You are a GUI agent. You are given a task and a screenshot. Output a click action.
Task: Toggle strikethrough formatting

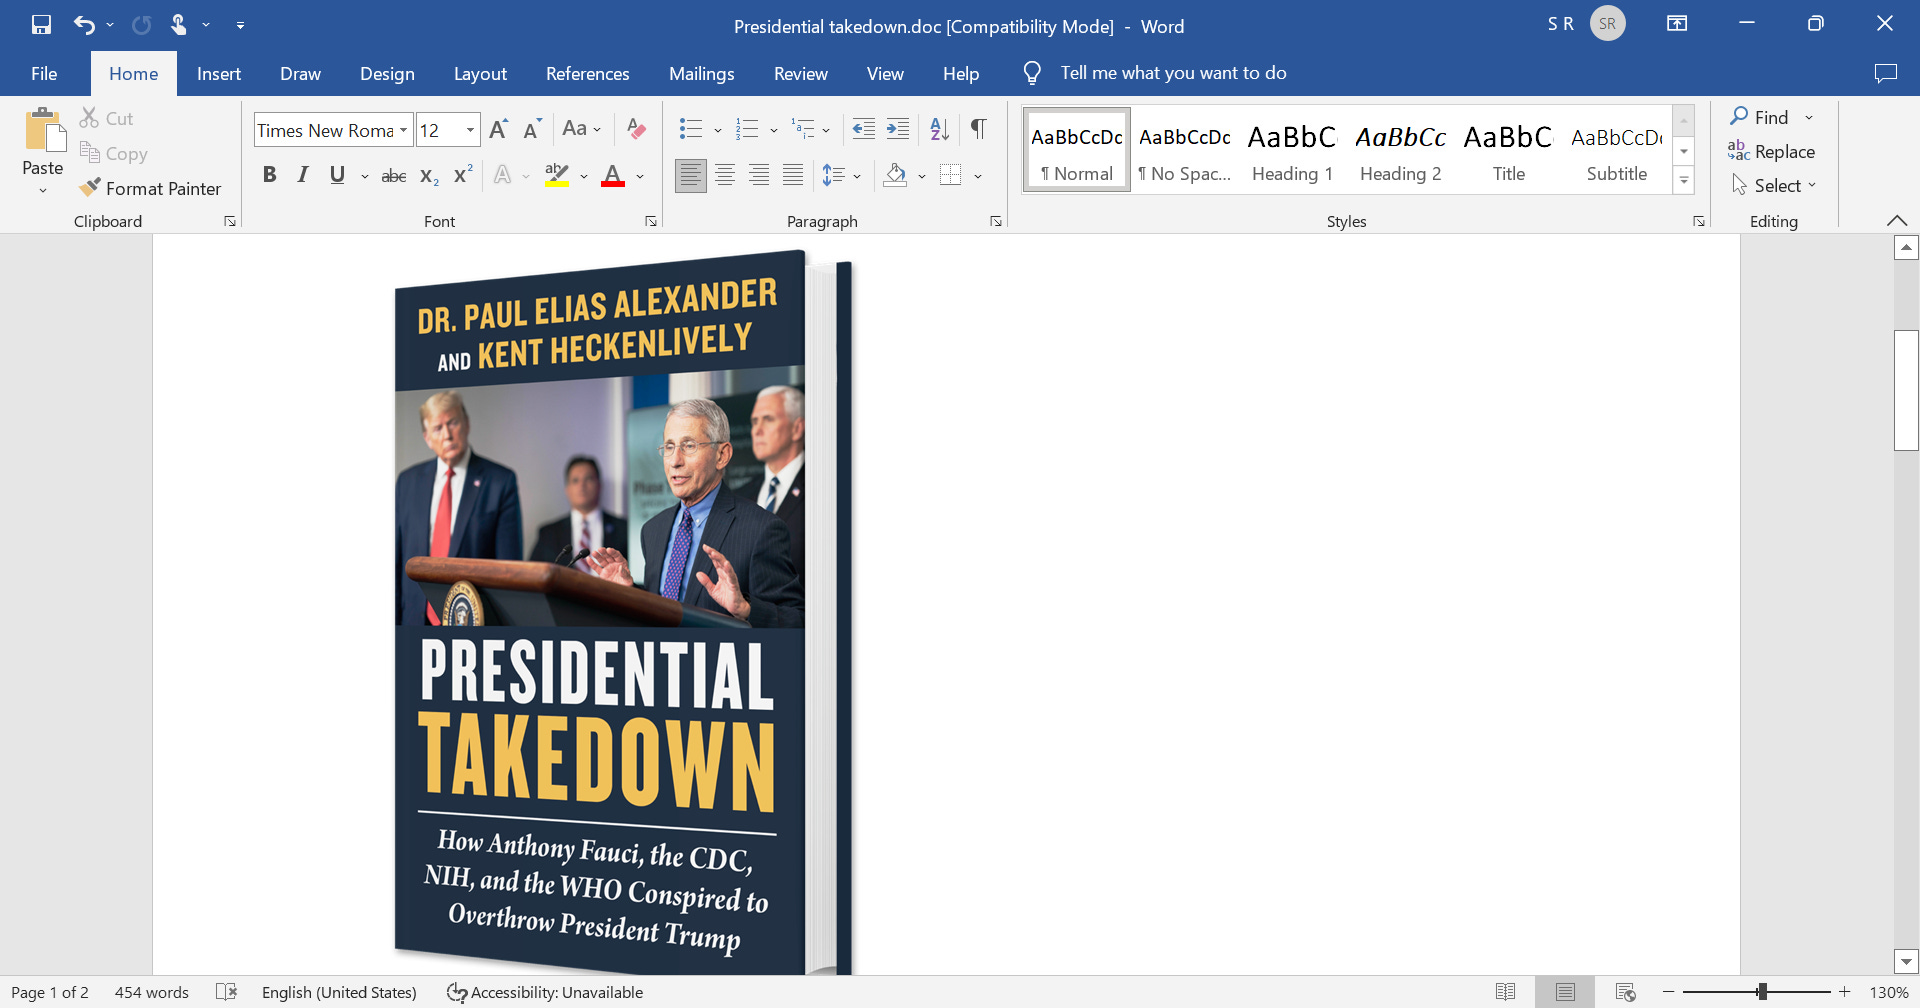click(x=394, y=176)
